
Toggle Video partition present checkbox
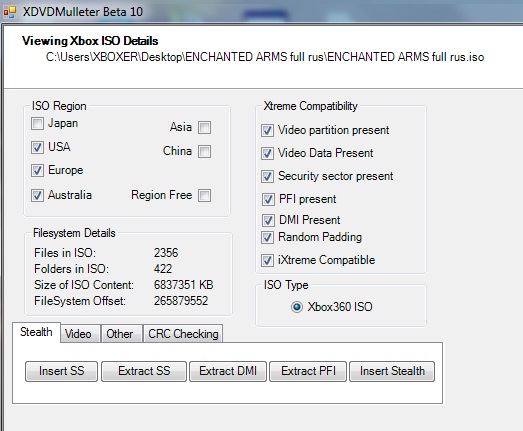pyautogui.click(x=267, y=130)
